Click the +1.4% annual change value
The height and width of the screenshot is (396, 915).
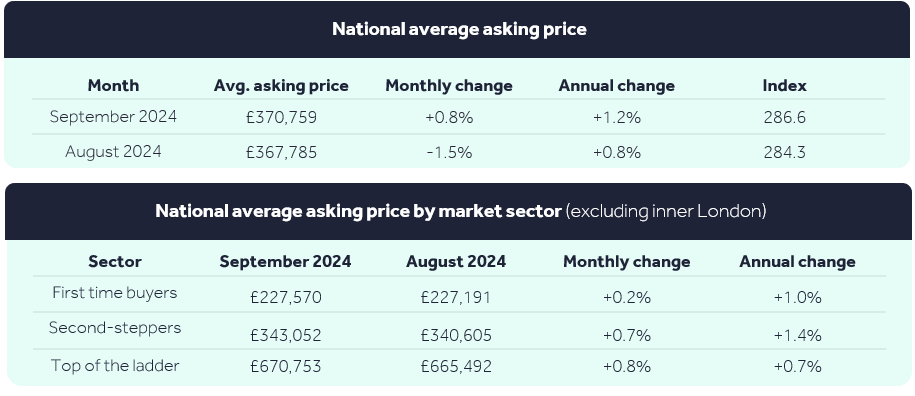tap(797, 335)
